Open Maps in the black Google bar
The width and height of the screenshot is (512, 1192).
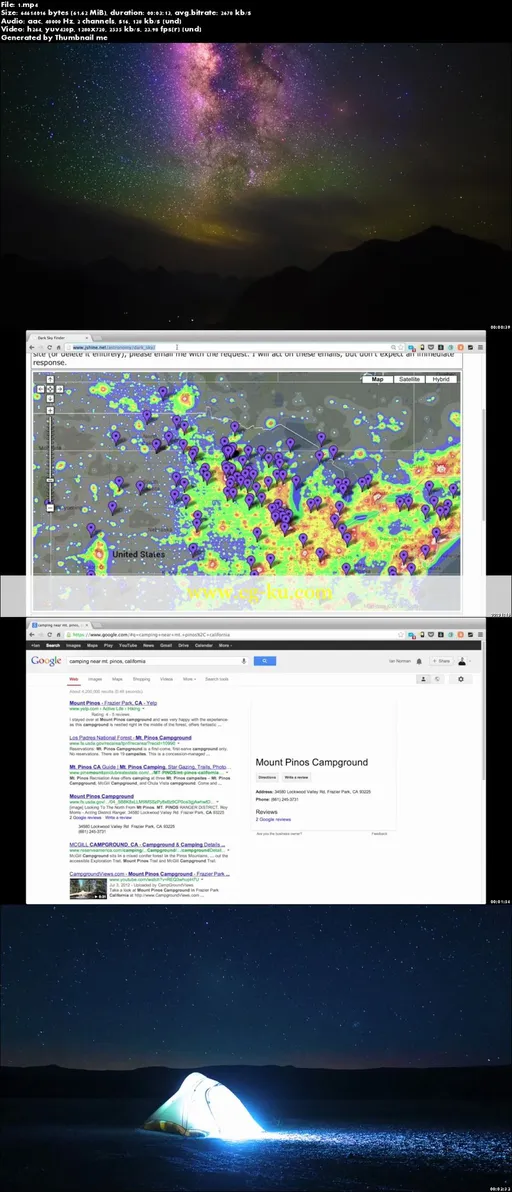point(92,645)
